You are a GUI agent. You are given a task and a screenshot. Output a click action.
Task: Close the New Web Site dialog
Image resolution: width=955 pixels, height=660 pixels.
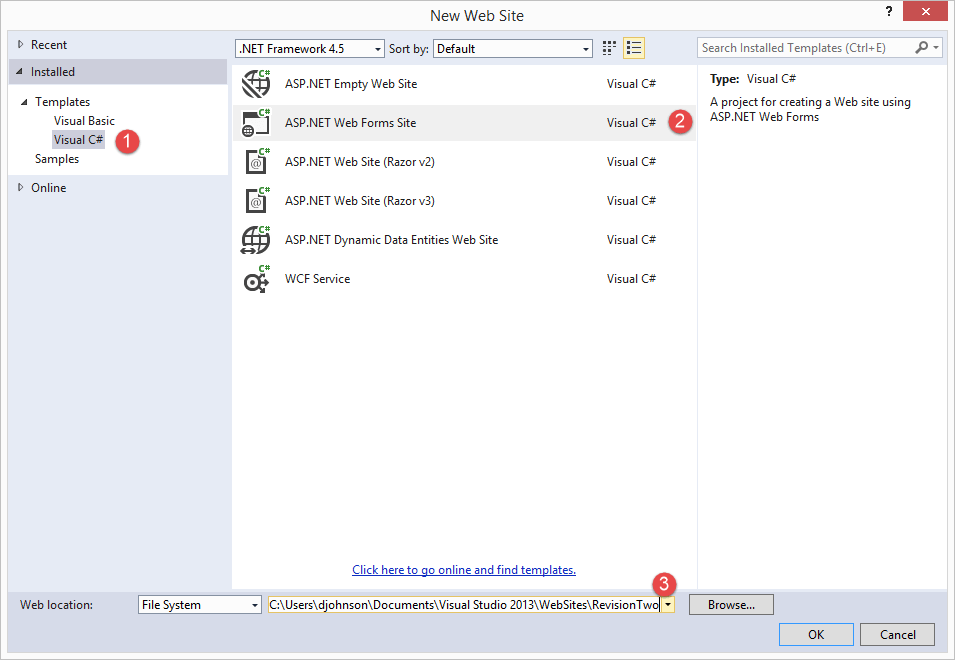[925, 11]
